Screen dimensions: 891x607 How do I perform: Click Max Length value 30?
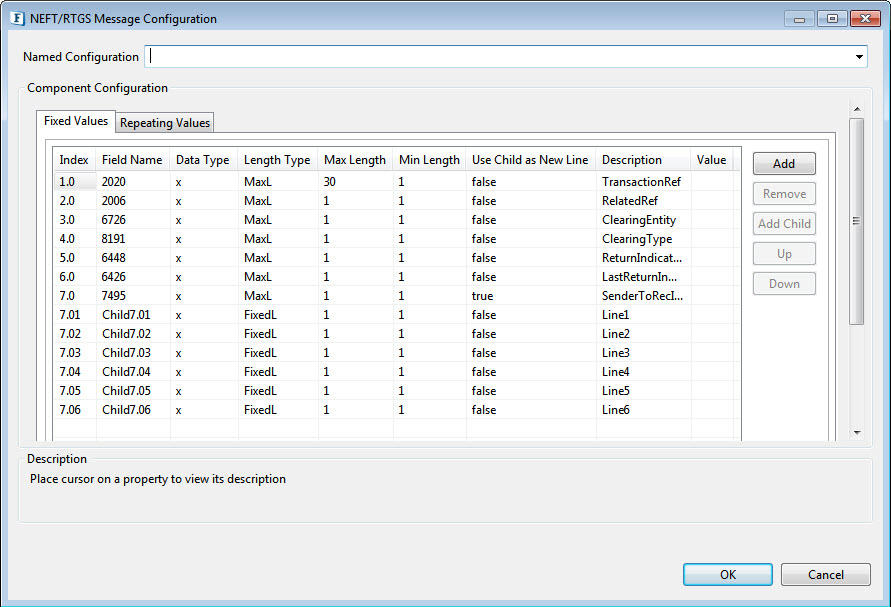coord(330,182)
